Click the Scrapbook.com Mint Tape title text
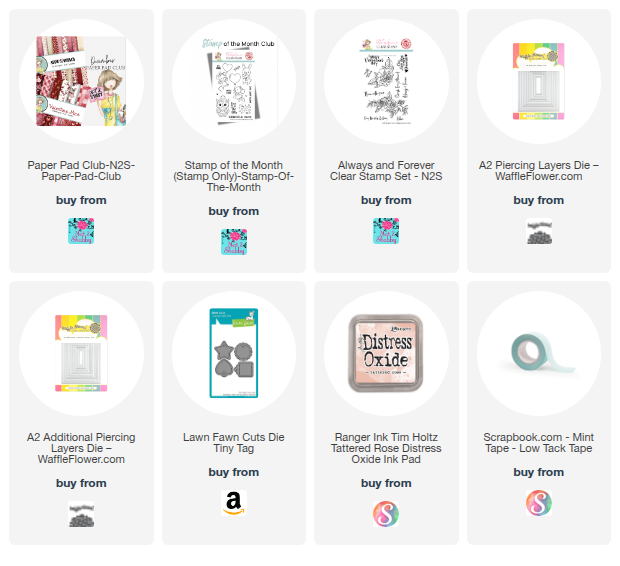The image size is (620, 566). [x=539, y=443]
